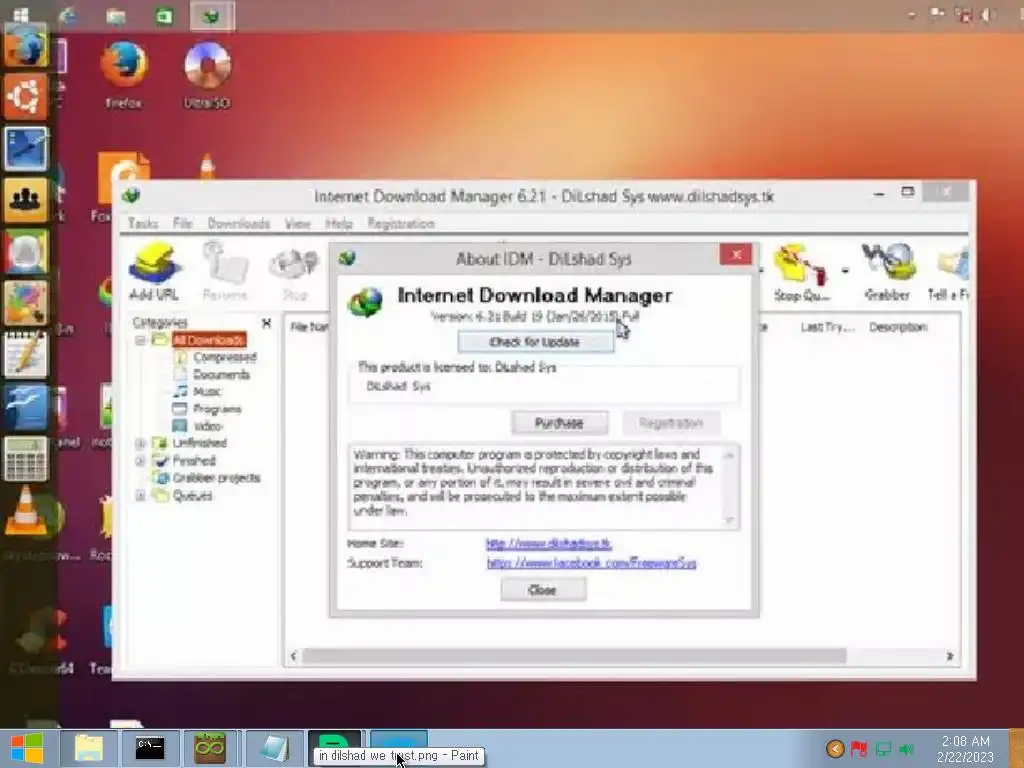Click the horizontal scrollbar in download list

click(574, 656)
